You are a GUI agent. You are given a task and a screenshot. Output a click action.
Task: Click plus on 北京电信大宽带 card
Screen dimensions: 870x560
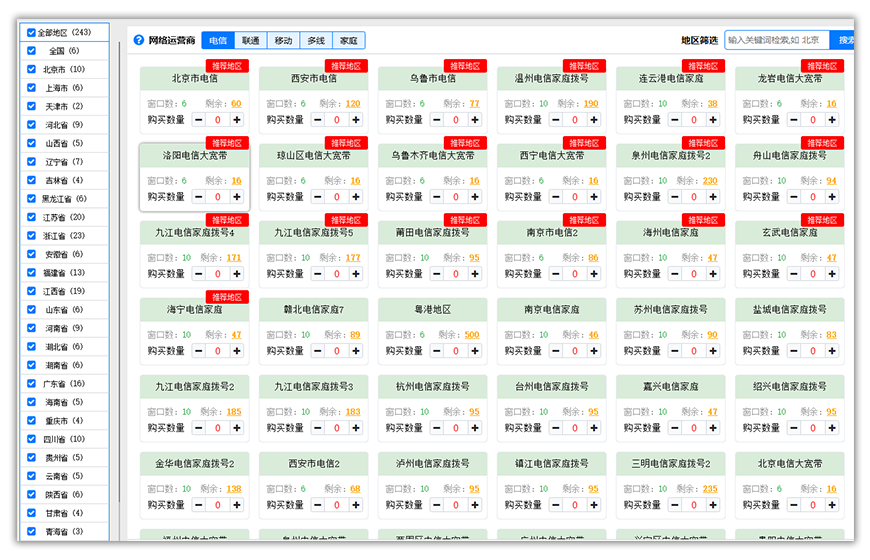pyautogui.click(x=832, y=505)
